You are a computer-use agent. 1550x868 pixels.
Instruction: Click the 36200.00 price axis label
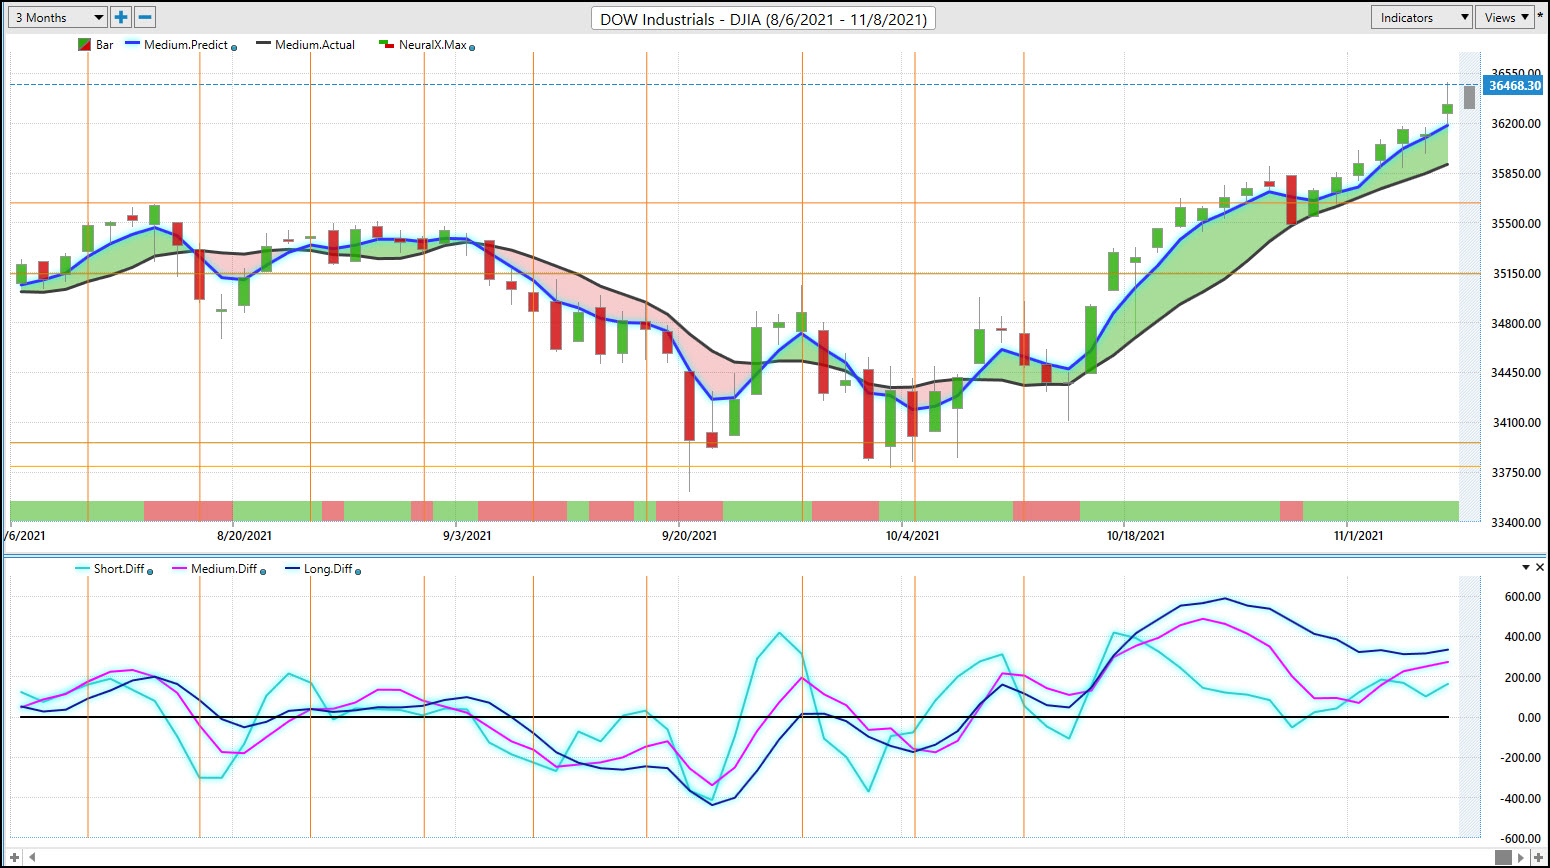click(1516, 124)
